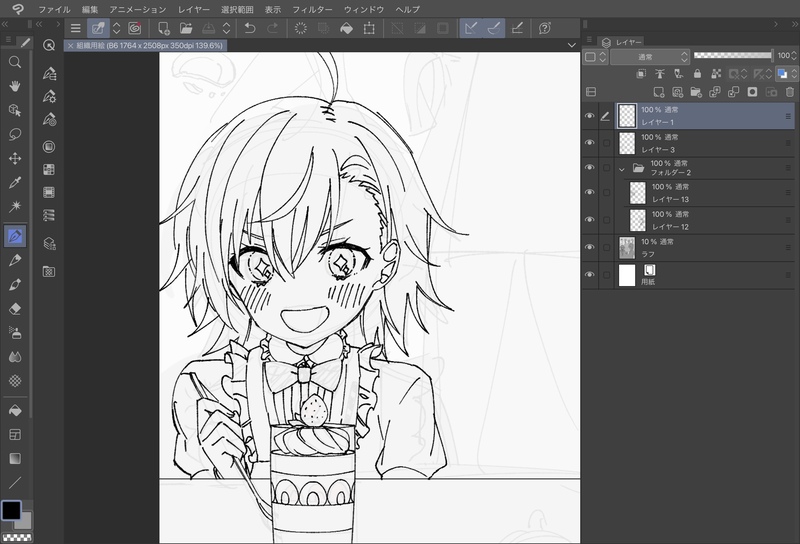Select the active Pen tool
The image size is (800, 544).
click(x=15, y=236)
